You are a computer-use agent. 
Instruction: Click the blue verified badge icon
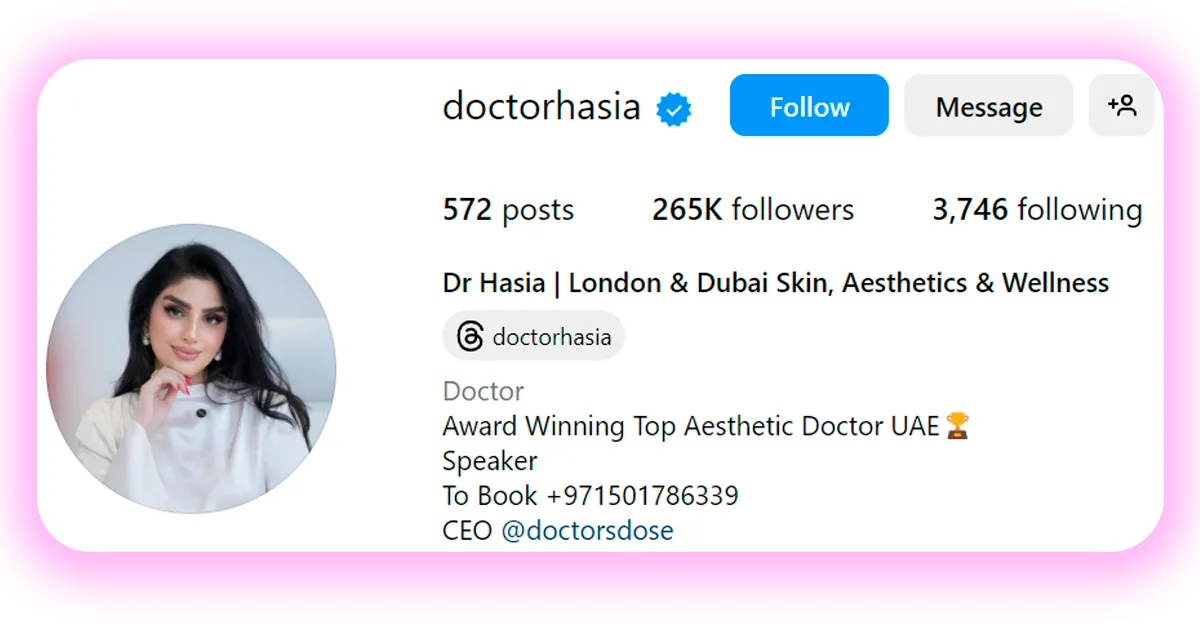pyautogui.click(x=674, y=109)
